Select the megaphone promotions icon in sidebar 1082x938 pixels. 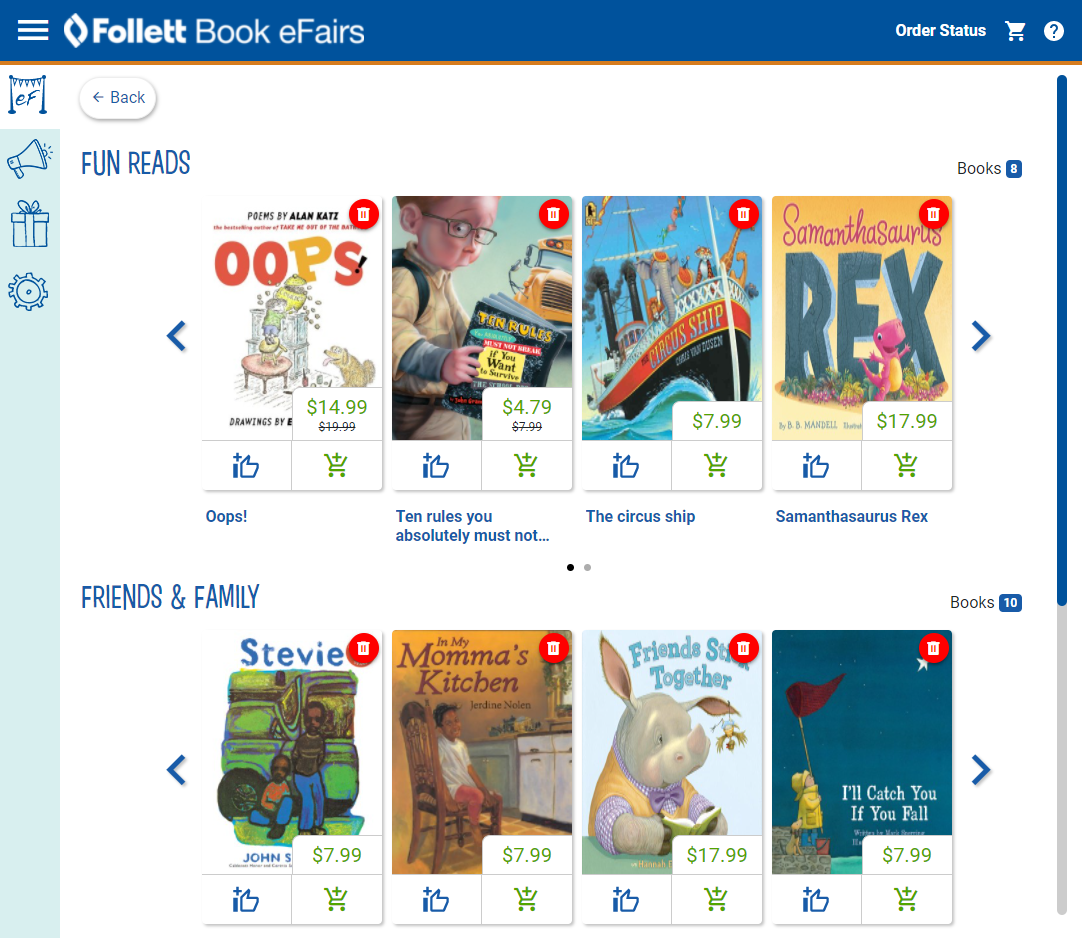(29, 158)
